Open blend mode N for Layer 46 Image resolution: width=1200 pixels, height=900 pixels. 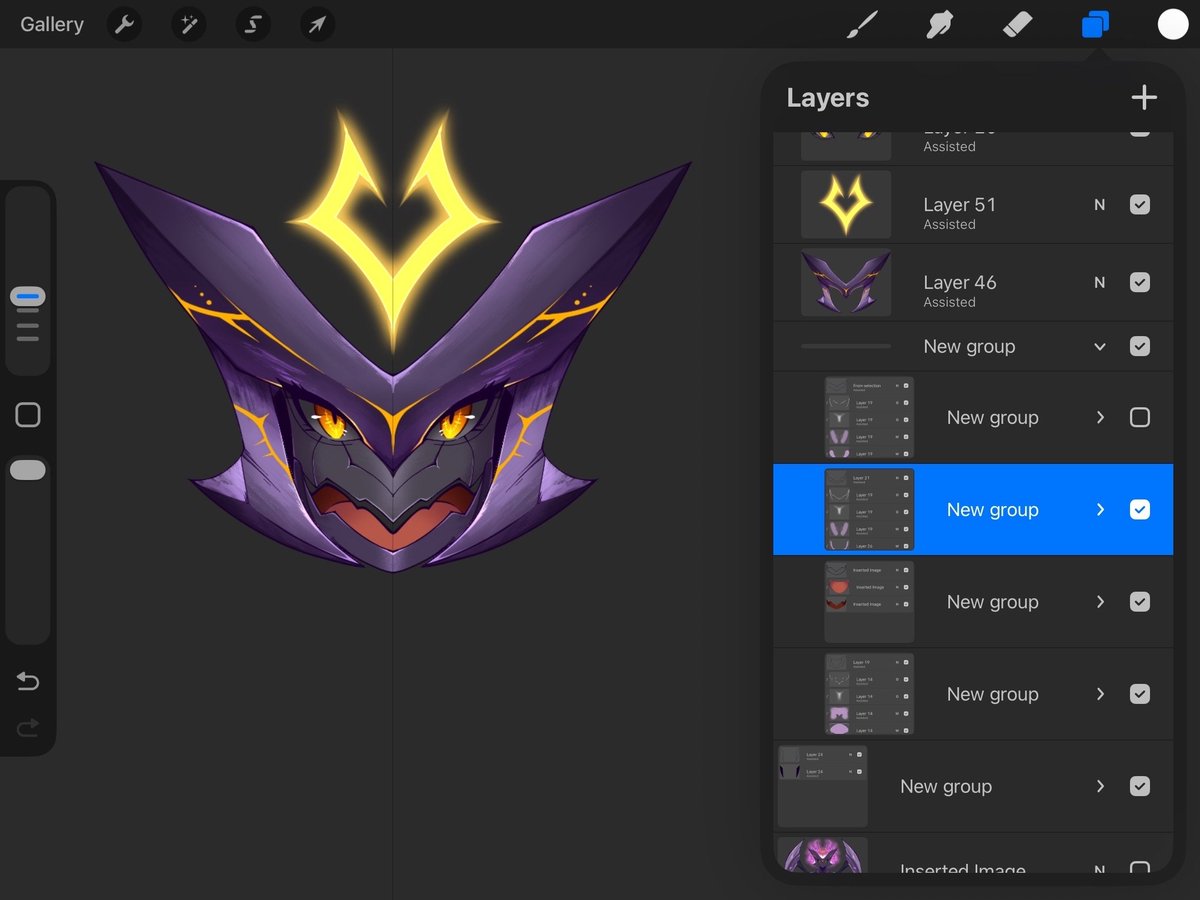[1100, 282]
